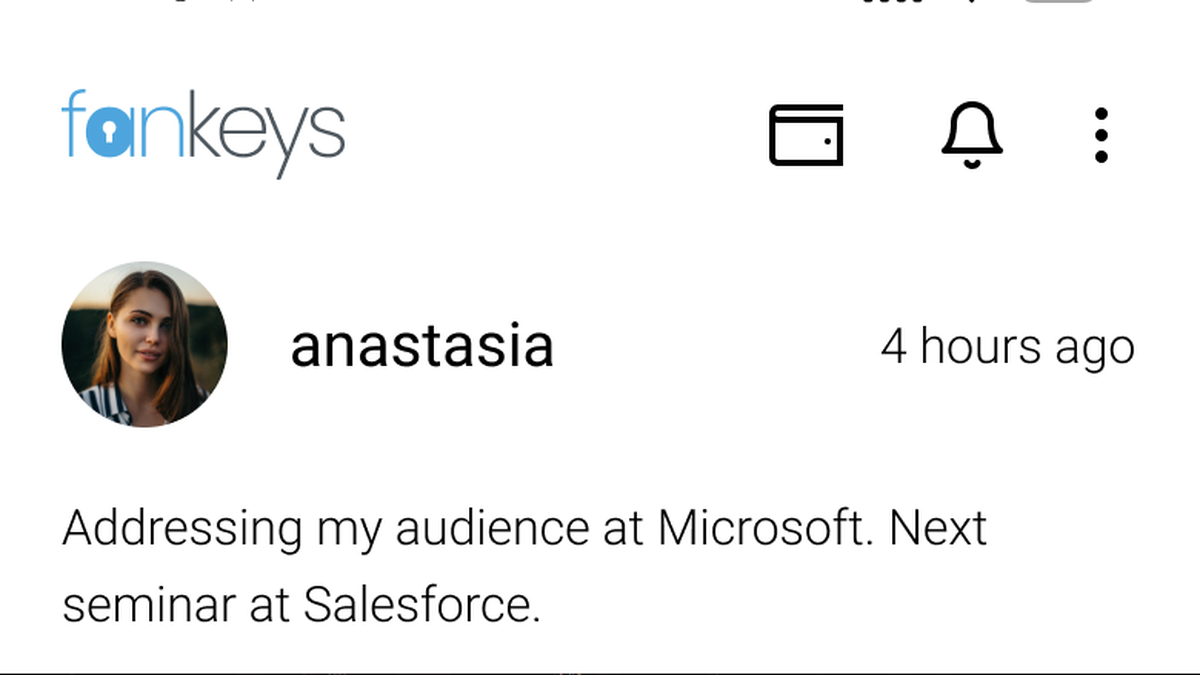The image size is (1200, 675).
Task: Open the wallet icon in header
Action: 806,134
